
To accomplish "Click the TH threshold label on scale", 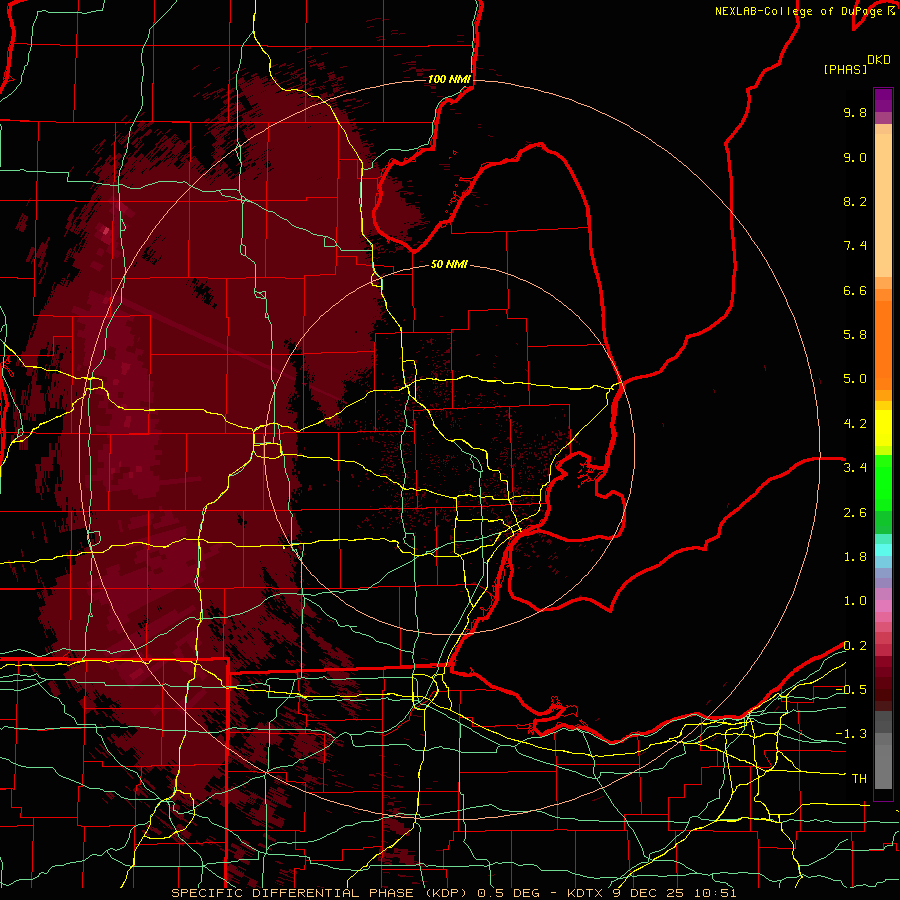I will (859, 779).
